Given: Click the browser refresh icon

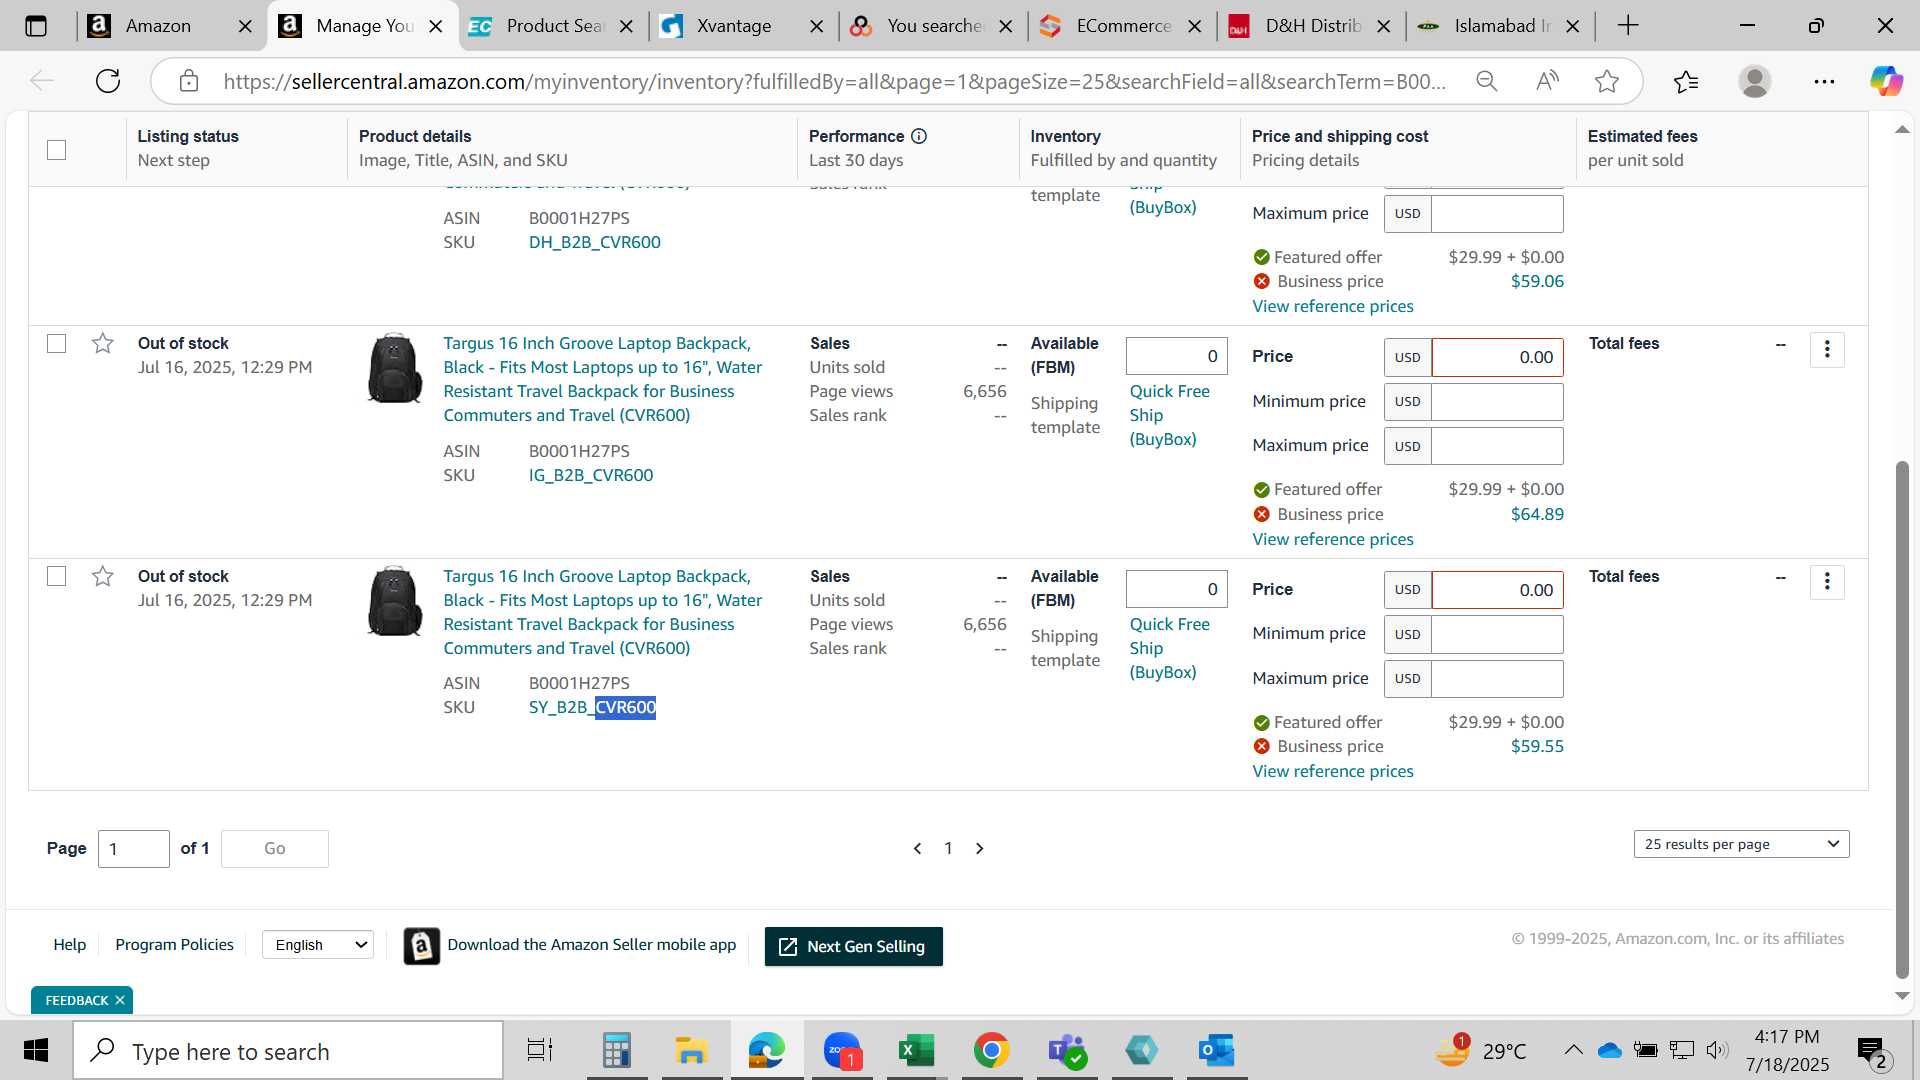Looking at the screenshot, I should point(108,81).
